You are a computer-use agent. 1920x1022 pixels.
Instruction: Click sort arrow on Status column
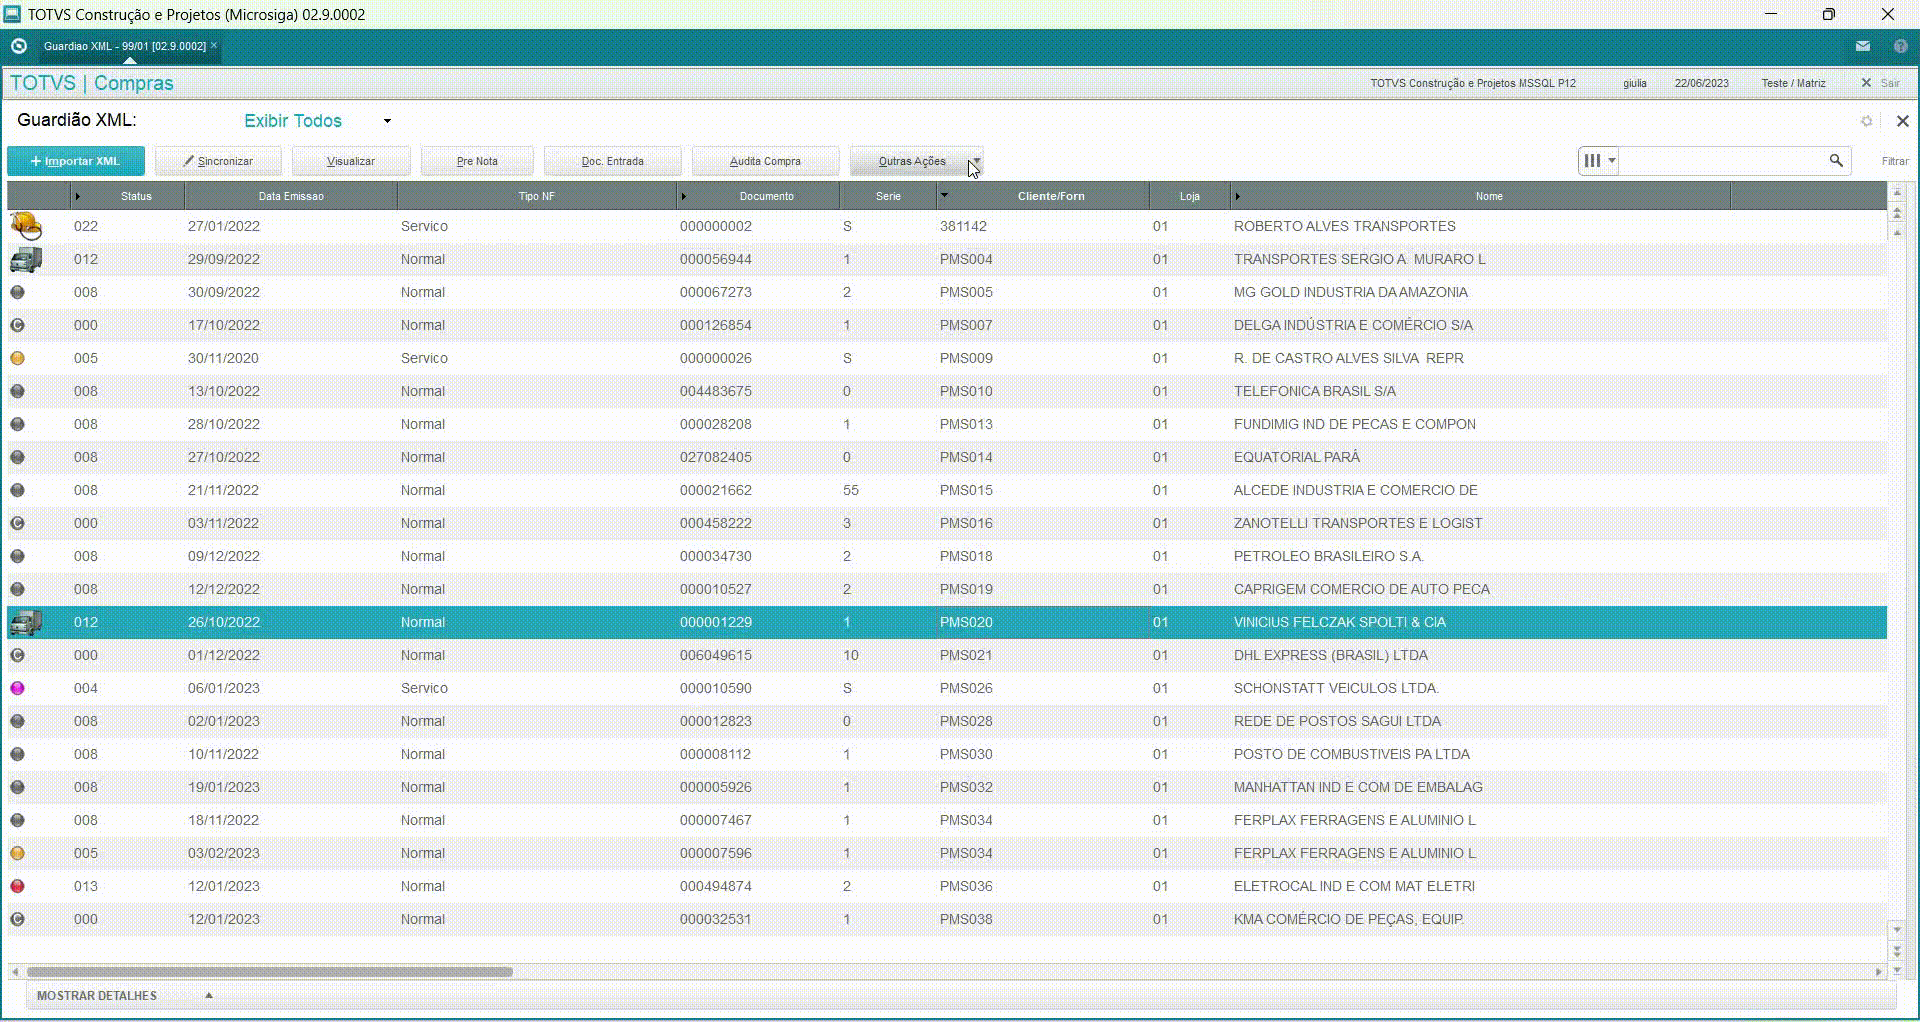[x=78, y=196]
